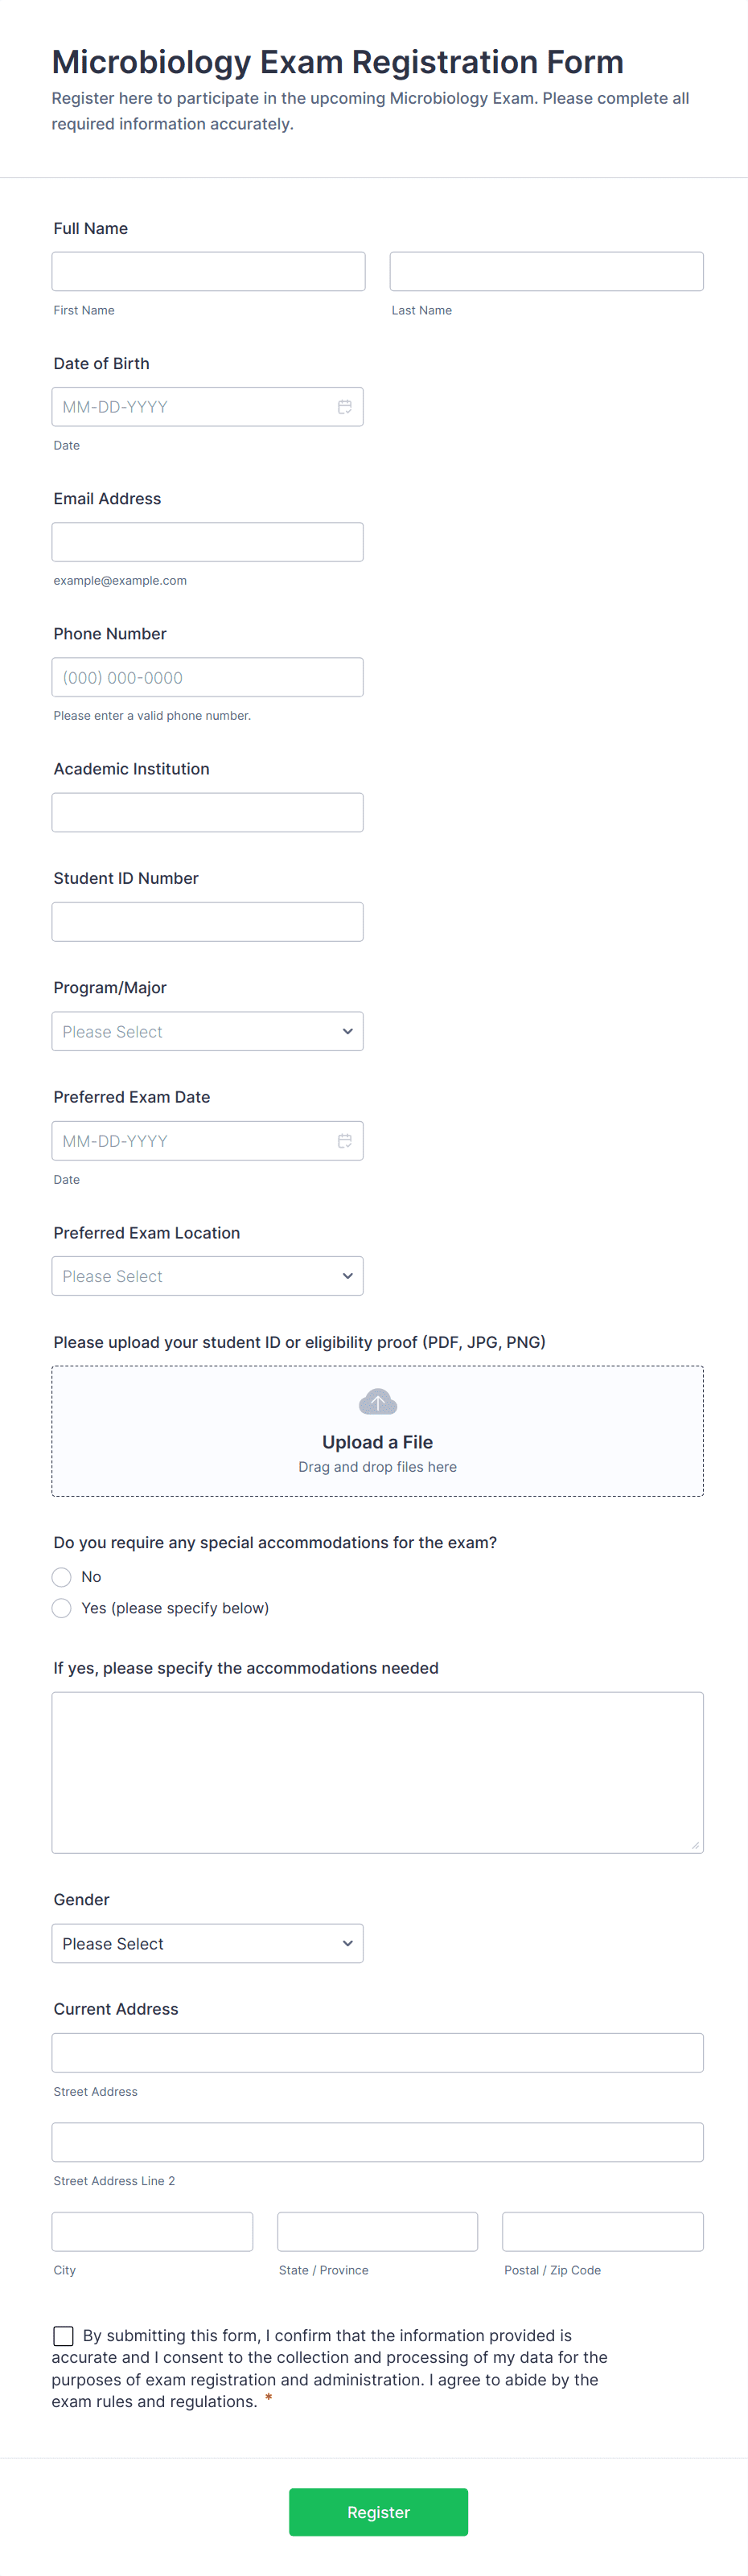Expand Preferred Exam Location dropdown
This screenshot has height=2576, width=748.
pos(207,1276)
